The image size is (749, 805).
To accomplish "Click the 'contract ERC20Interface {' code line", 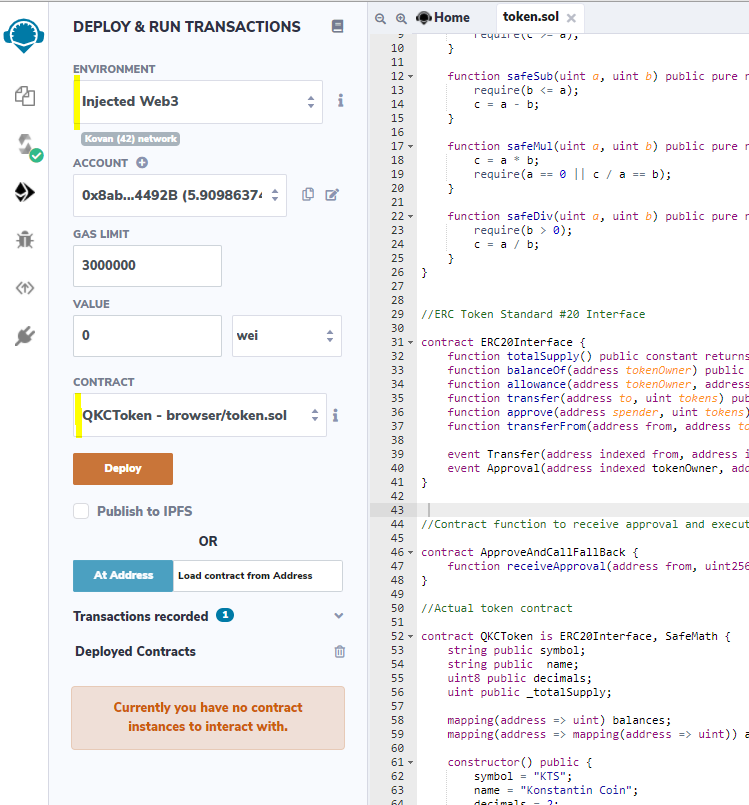I will [x=503, y=342].
